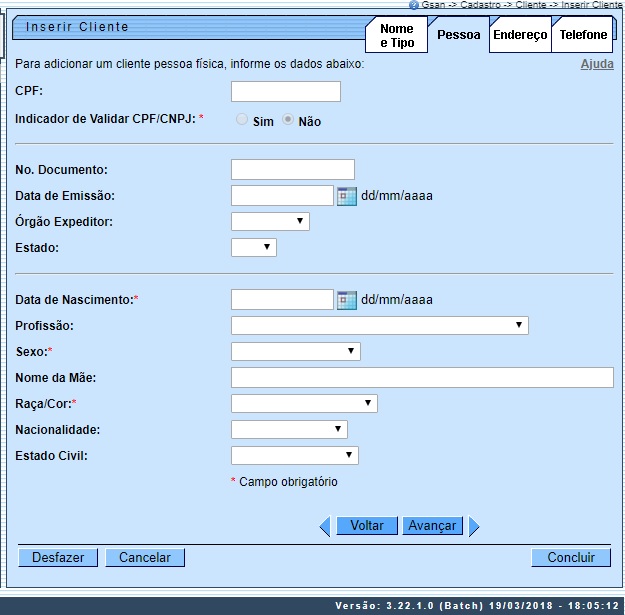Image resolution: width=625 pixels, height=615 pixels.
Task: Open the Estado Civil dropdown
Action: pyautogui.click(x=295, y=455)
